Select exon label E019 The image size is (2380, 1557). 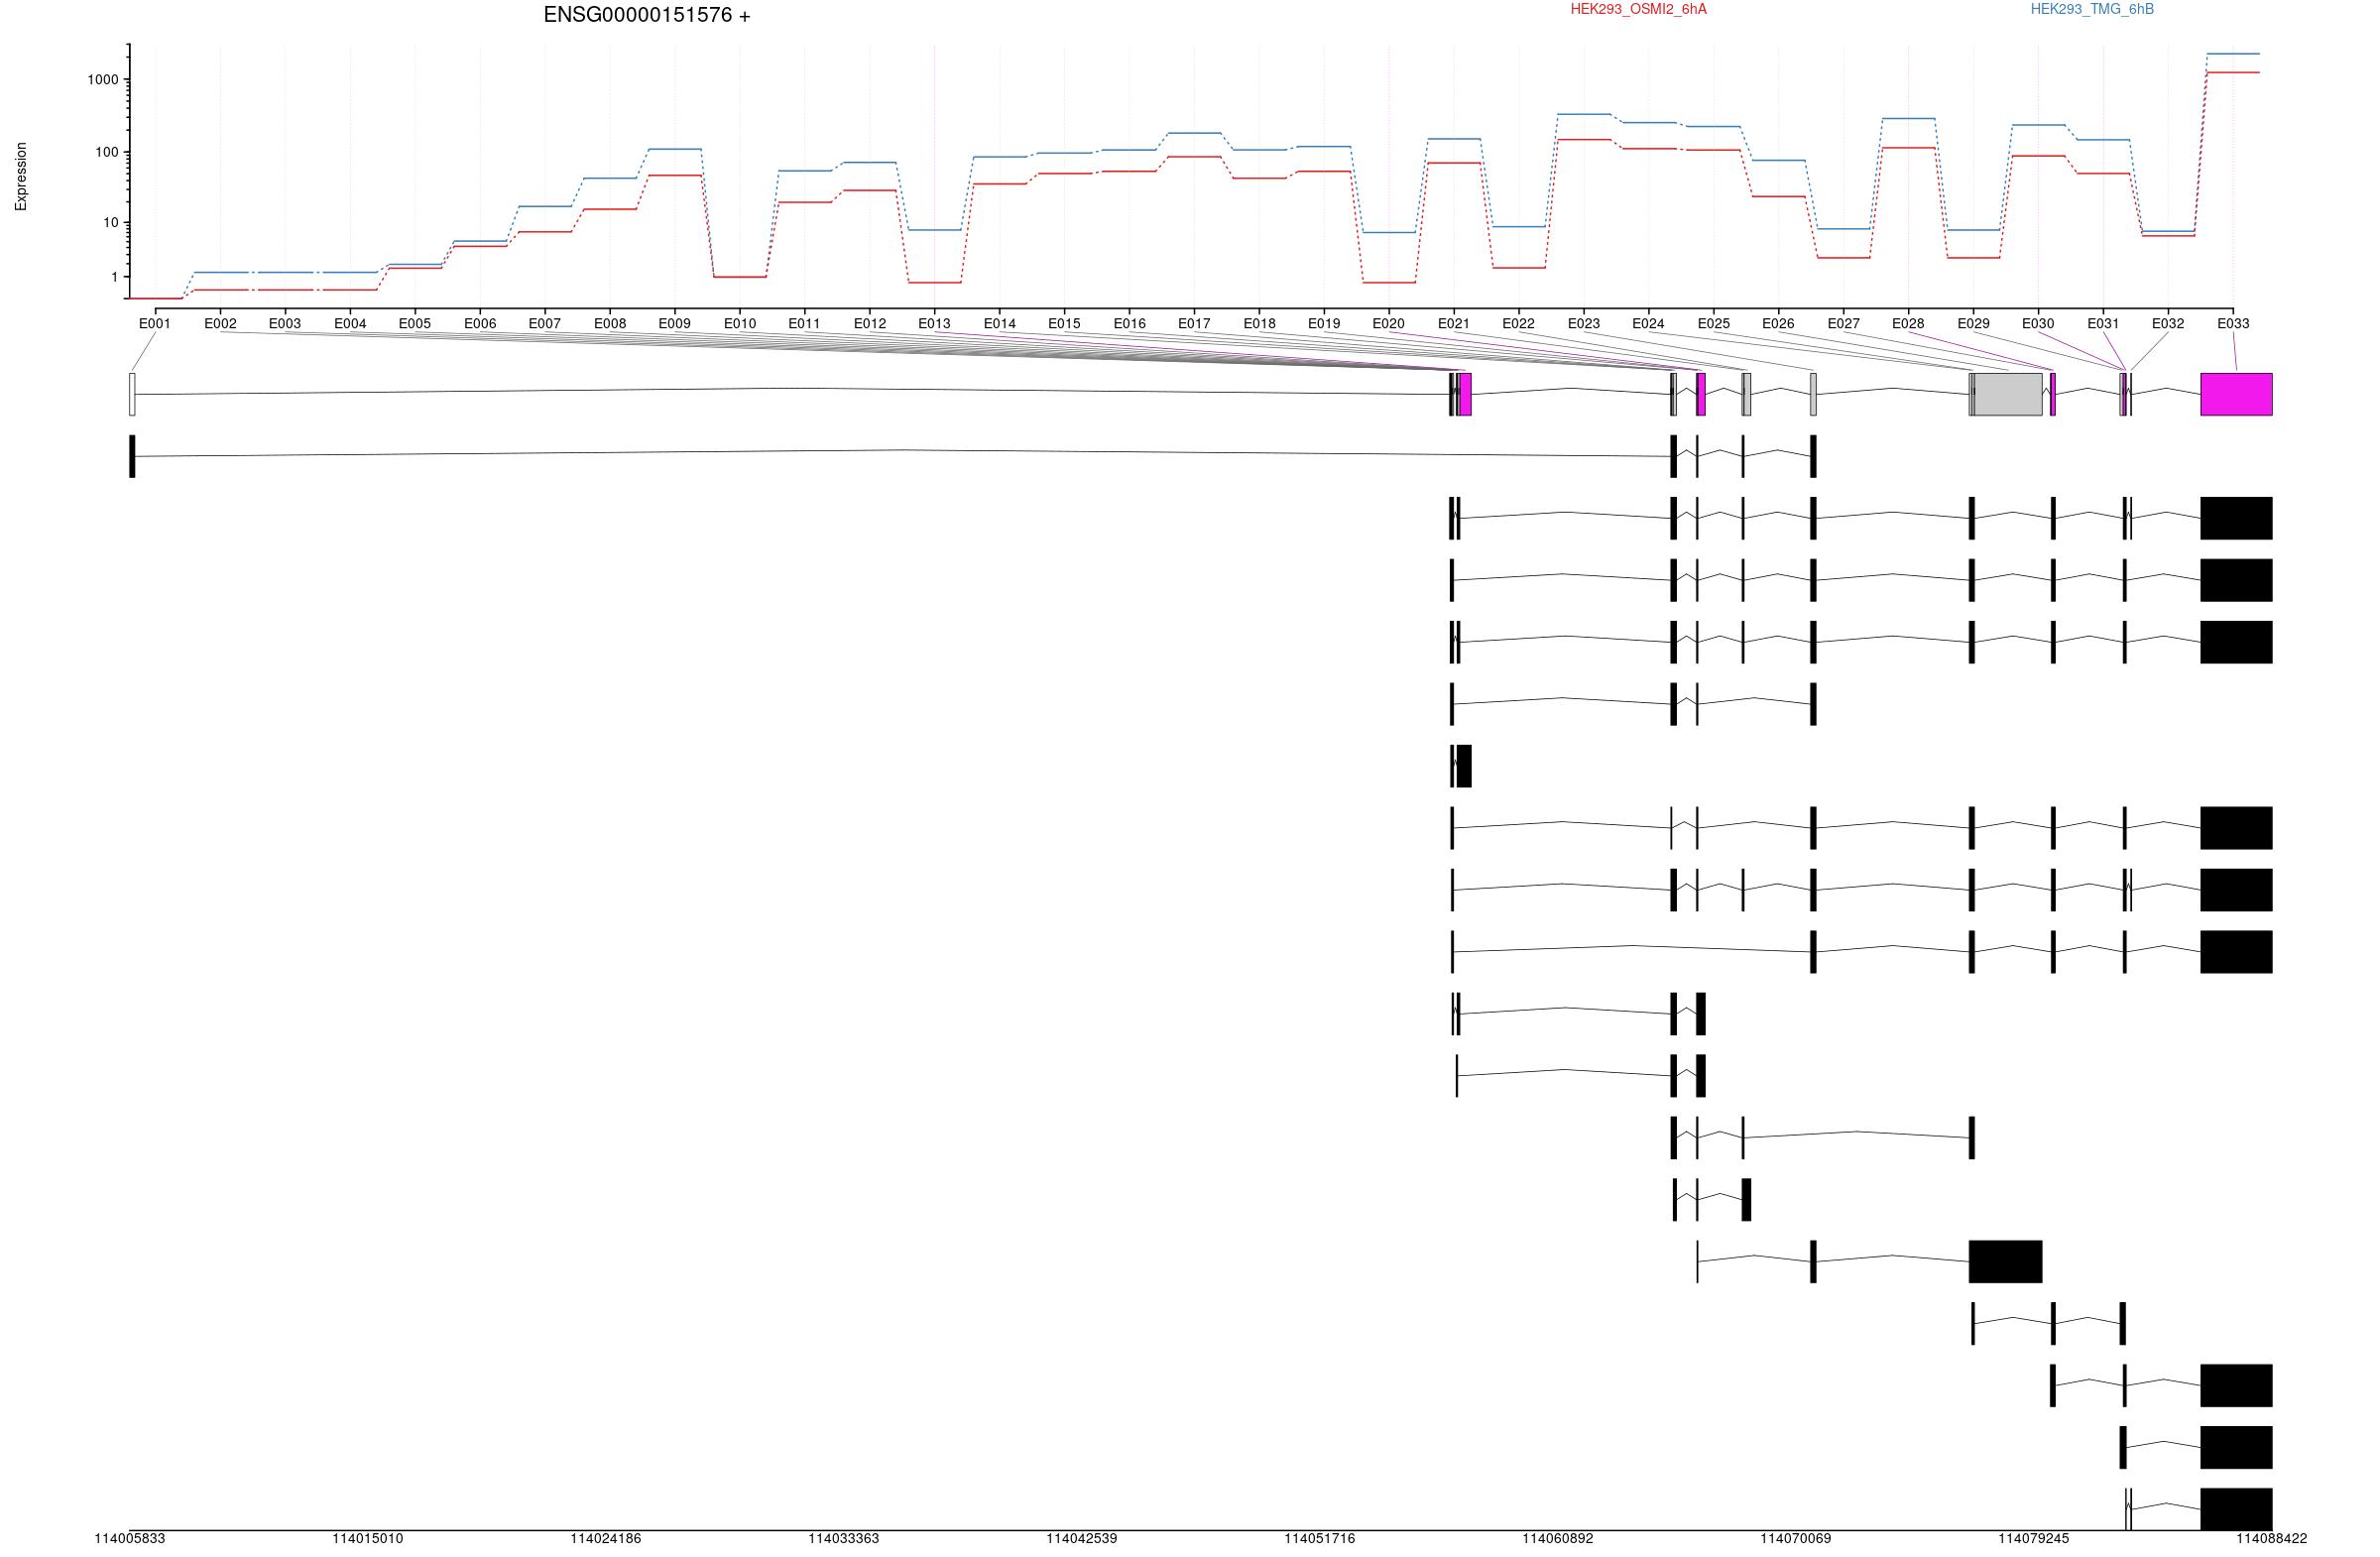click(1324, 323)
